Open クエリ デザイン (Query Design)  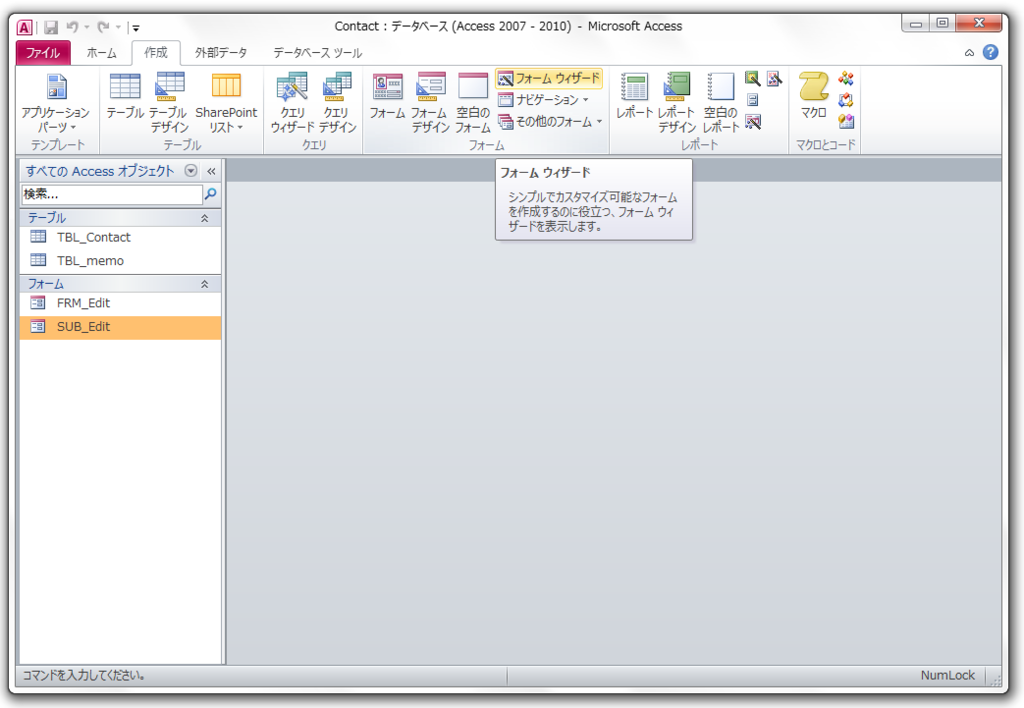coord(337,103)
